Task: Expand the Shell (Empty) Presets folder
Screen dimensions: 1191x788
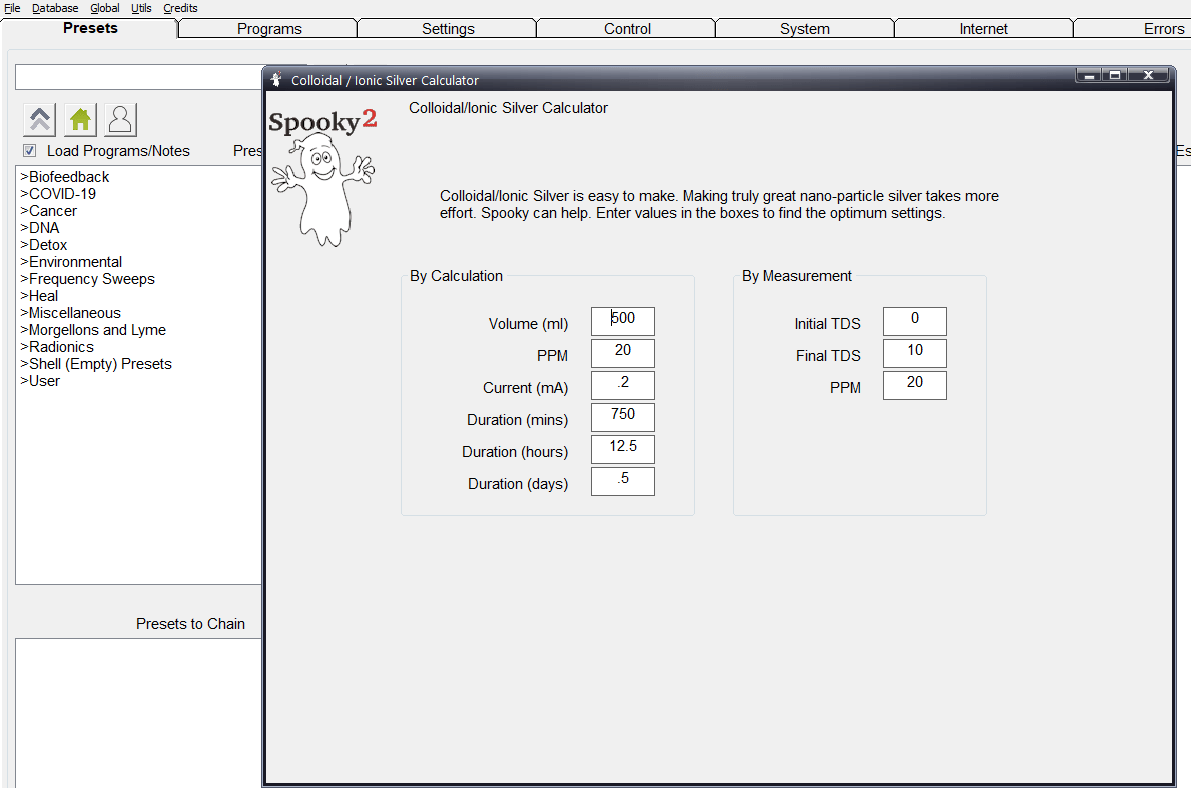Action: [96, 364]
